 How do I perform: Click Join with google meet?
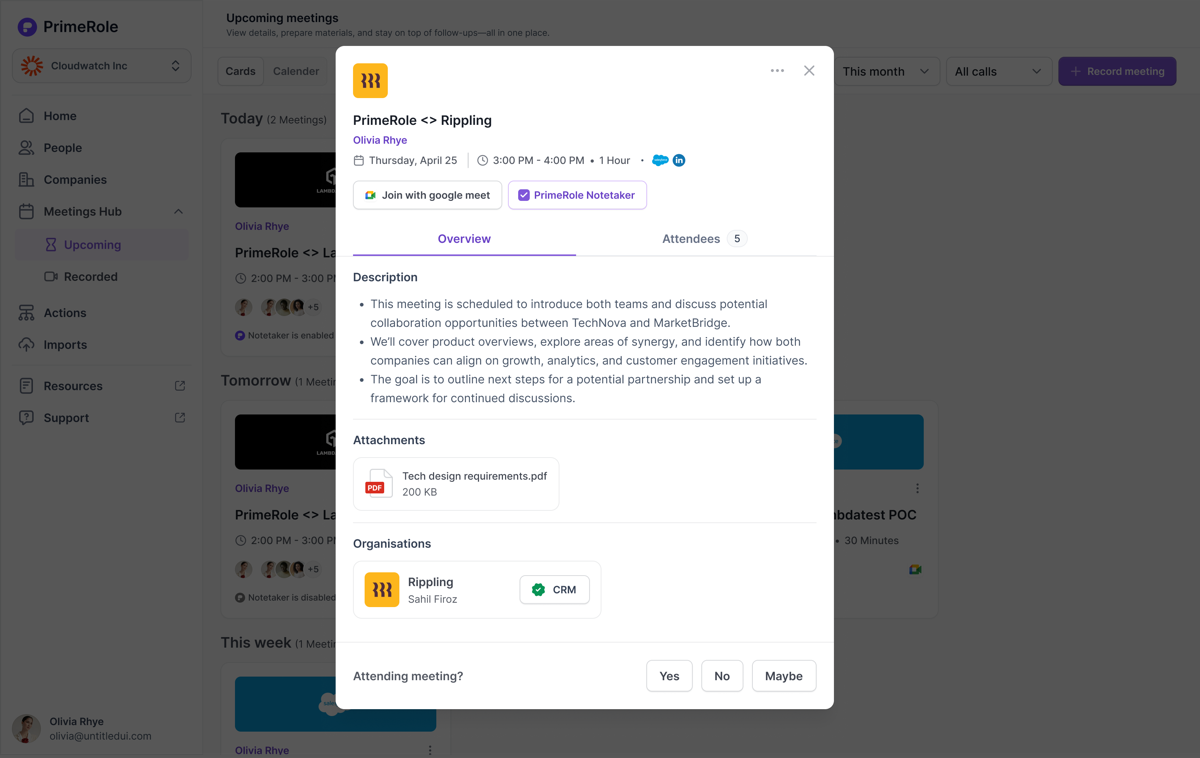click(427, 195)
